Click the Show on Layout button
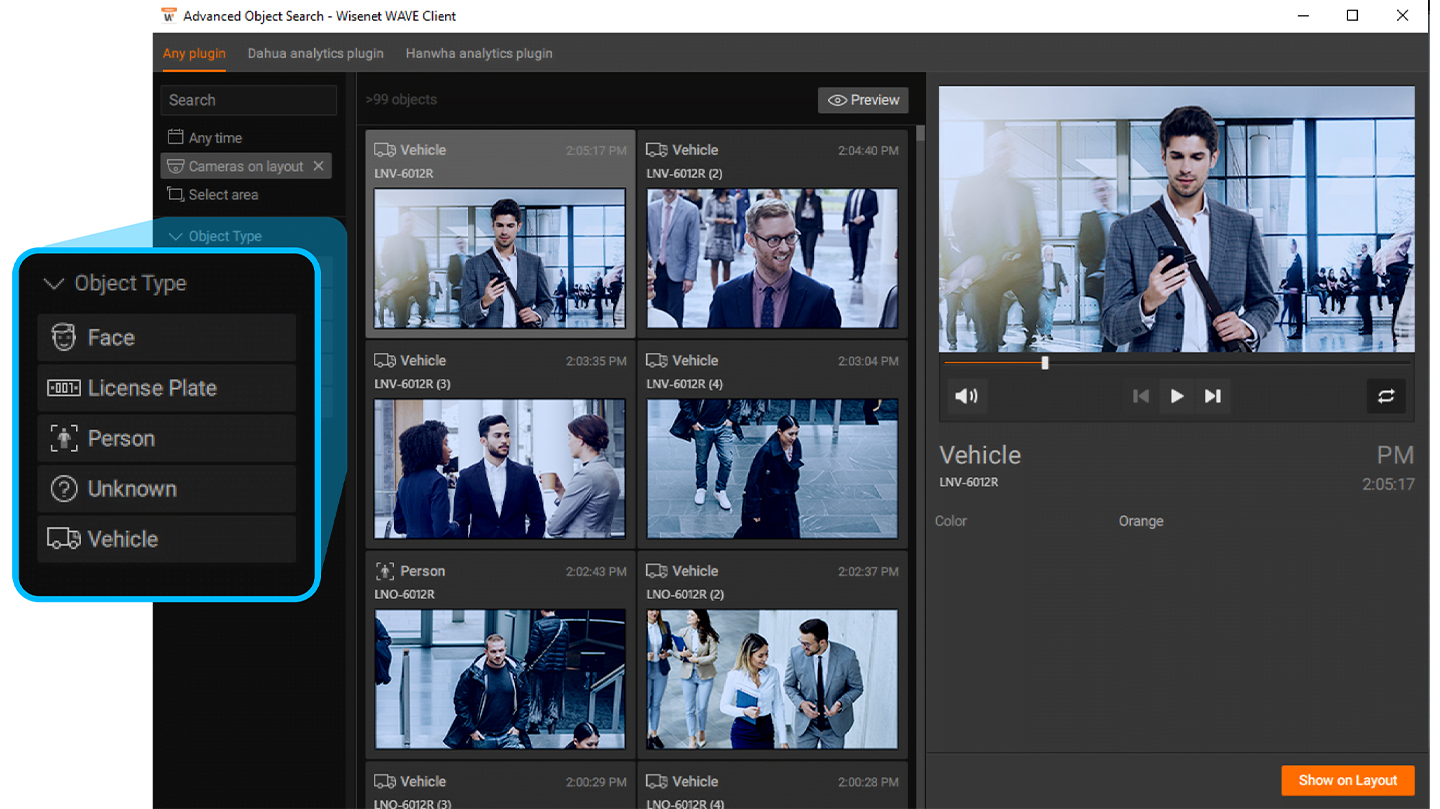Screen dimensions: 1440x809 pos(1347,780)
